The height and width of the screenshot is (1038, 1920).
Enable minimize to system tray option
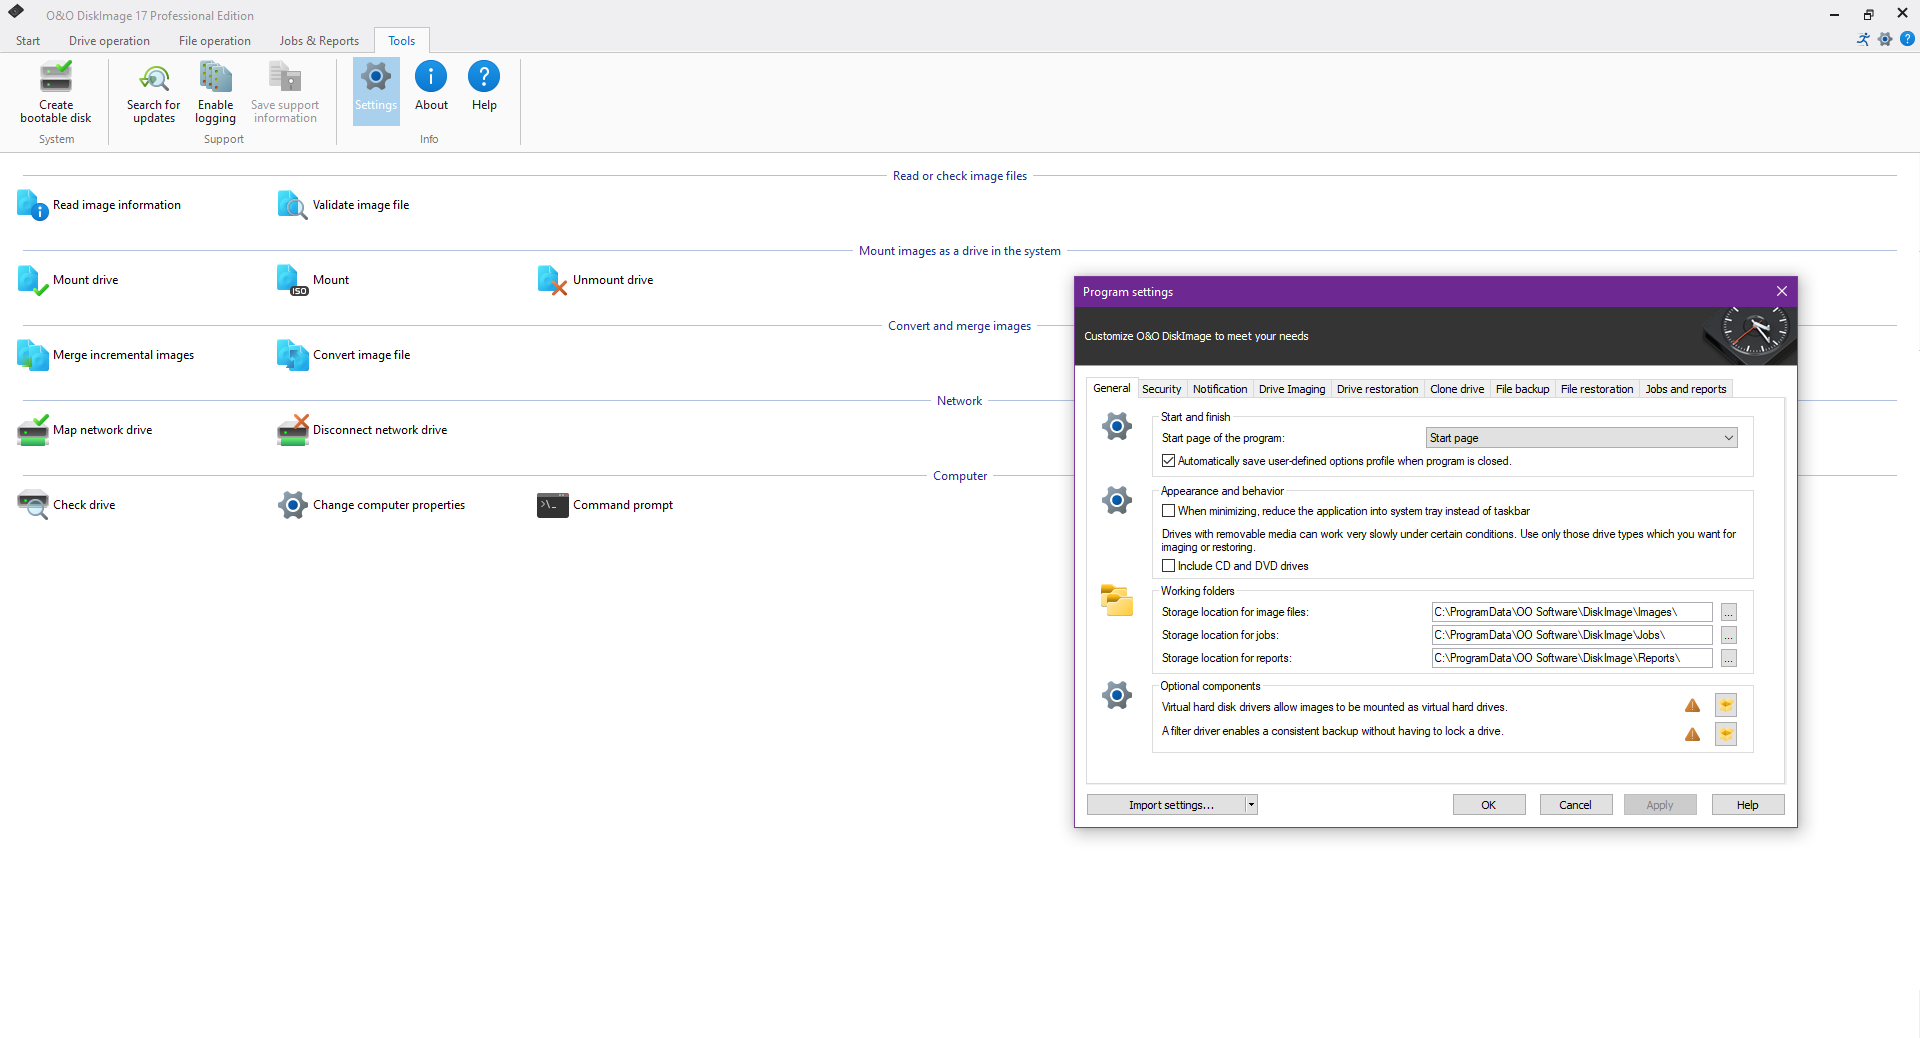click(x=1168, y=511)
